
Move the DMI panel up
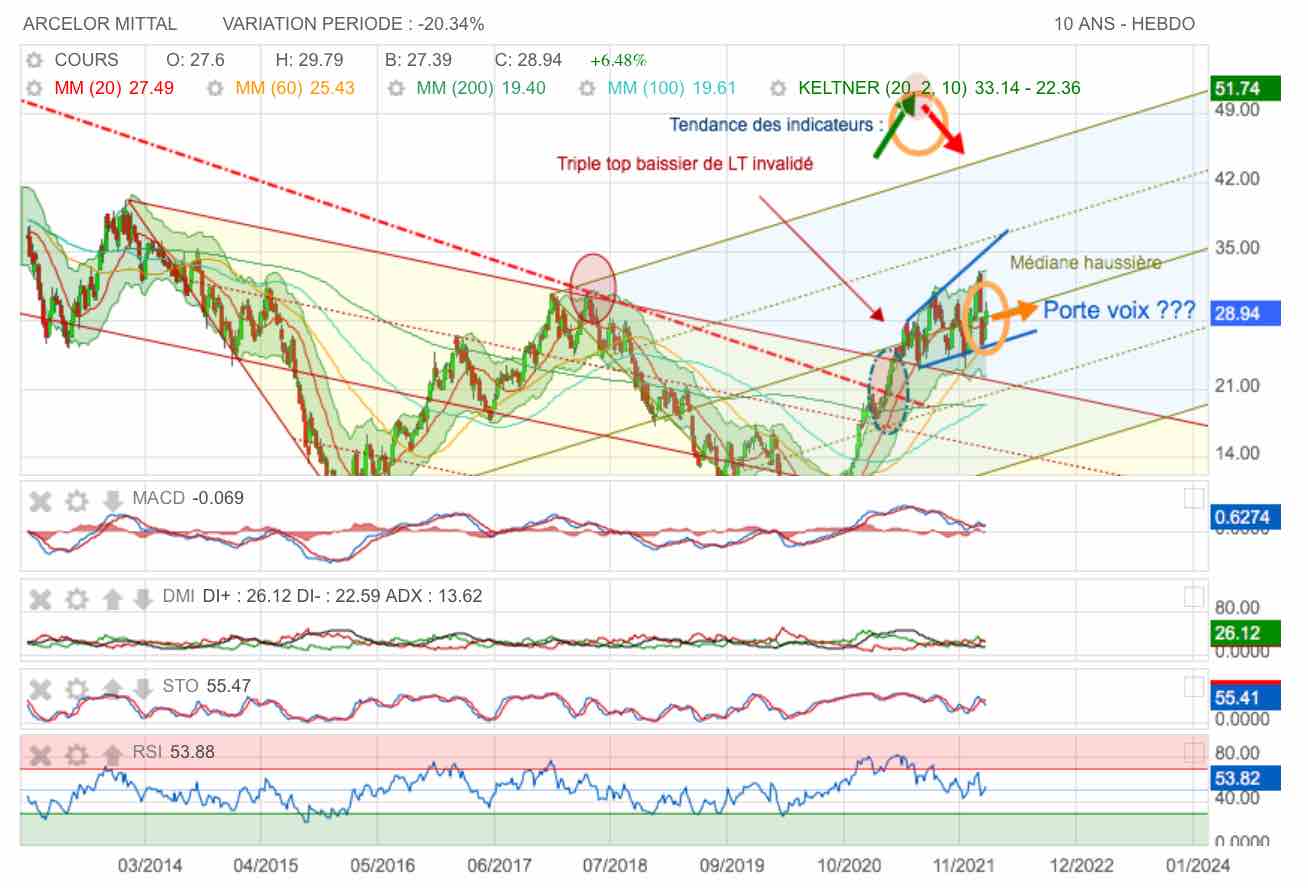coord(113,598)
